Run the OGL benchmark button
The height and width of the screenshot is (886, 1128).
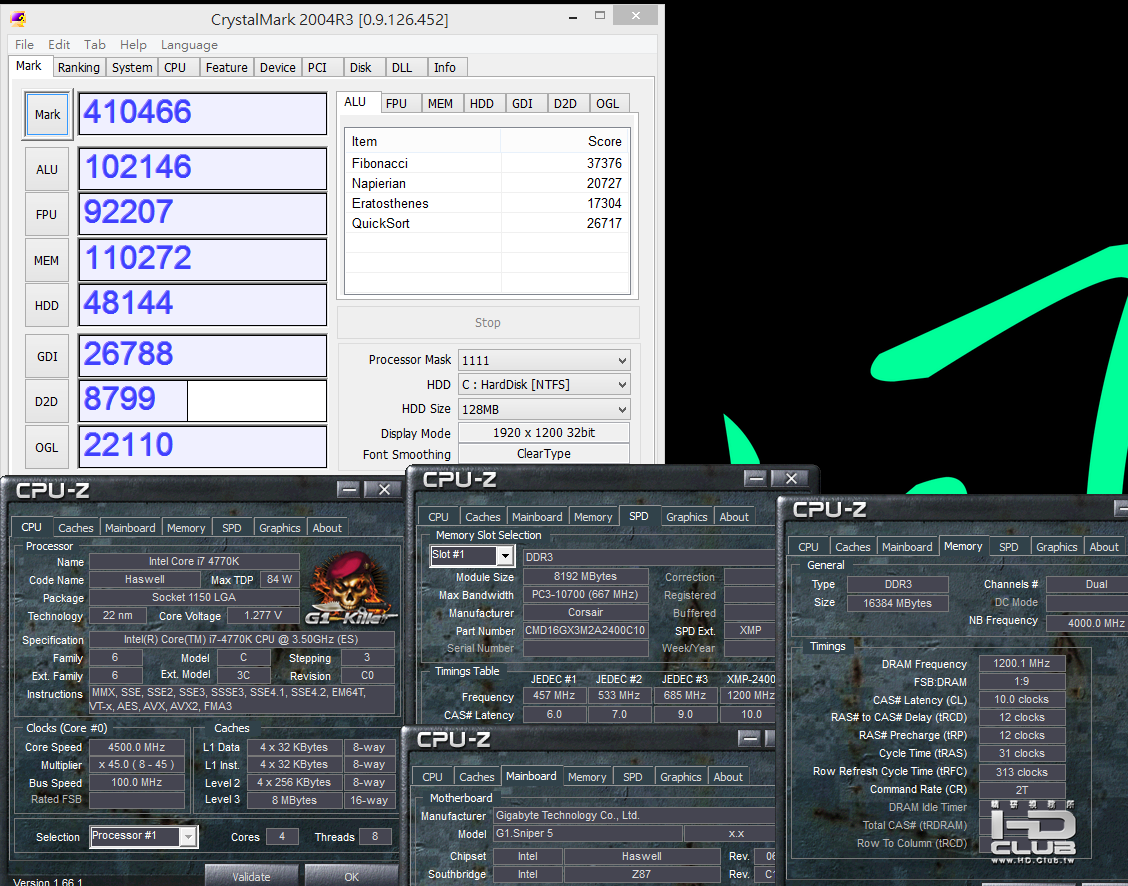pos(47,447)
